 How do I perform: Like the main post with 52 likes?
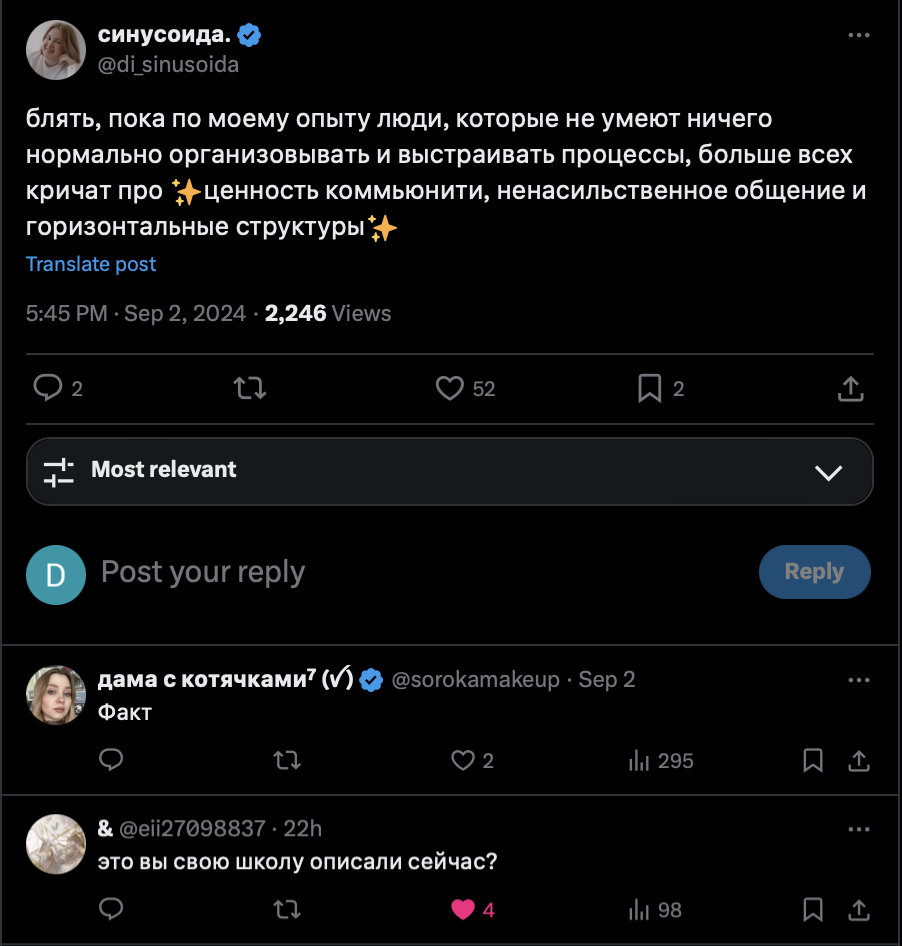(x=450, y=388)
